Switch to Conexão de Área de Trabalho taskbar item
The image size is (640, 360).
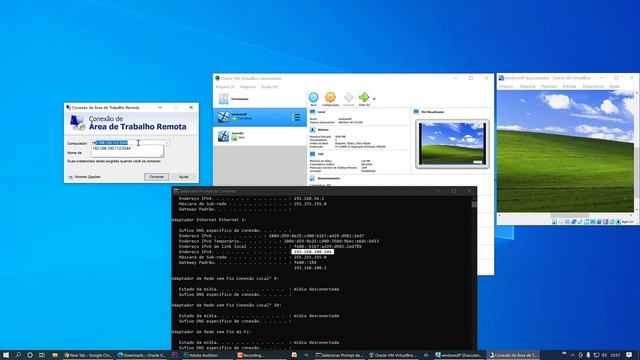(513, 355)
